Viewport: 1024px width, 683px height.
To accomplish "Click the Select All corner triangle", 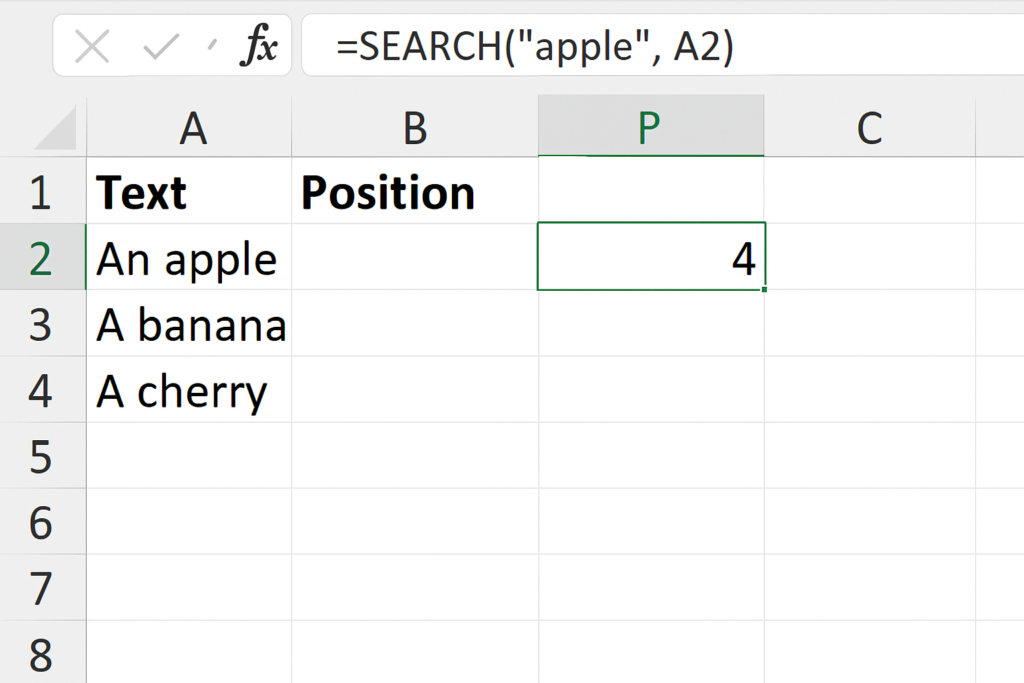I will pyautogui.click(x=56, y=130).
